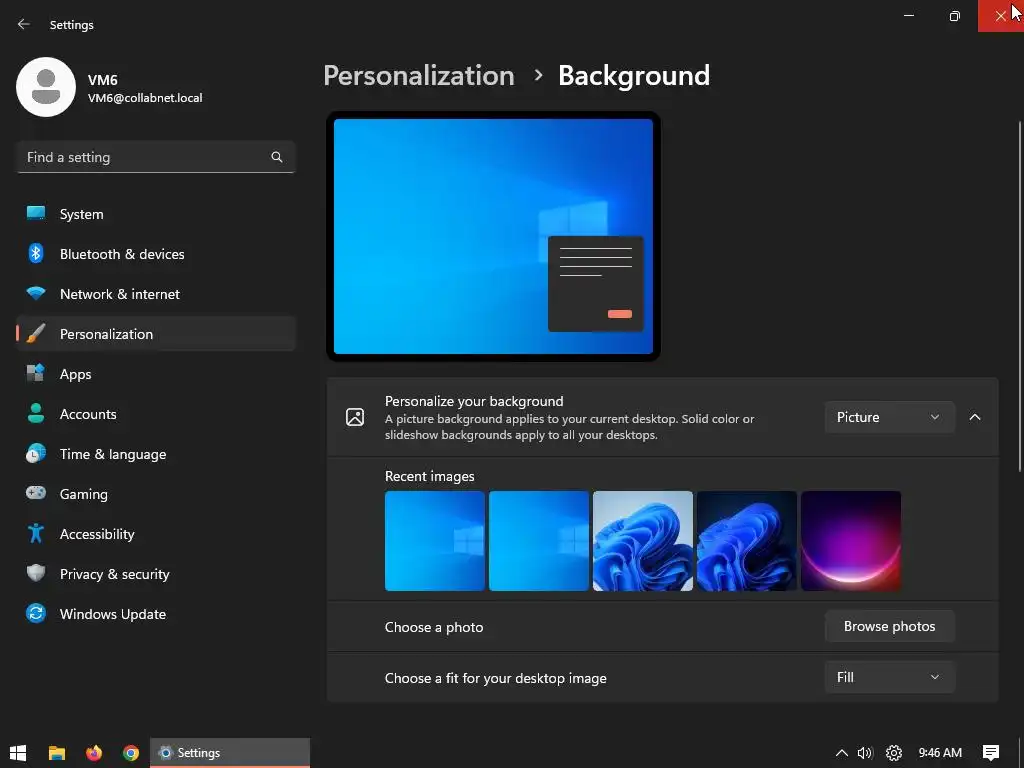Open the Fill fit dropdown
Image resolution: width=1024 pixels, height=768 pixels.
coord(889,677)
